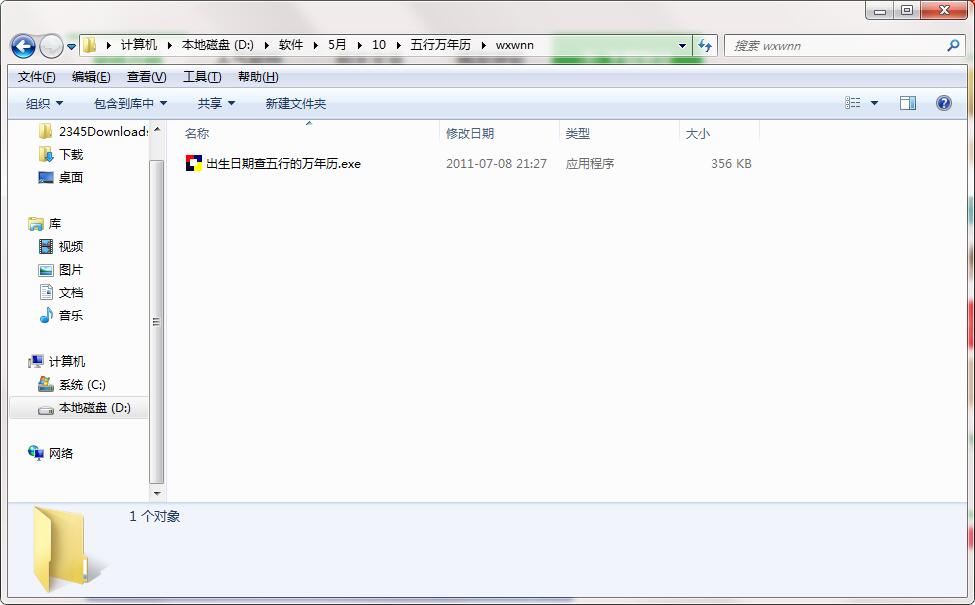Toggle the preview pane icon
The height and width of the screenshot is (605, 975).
click(908, 103)
